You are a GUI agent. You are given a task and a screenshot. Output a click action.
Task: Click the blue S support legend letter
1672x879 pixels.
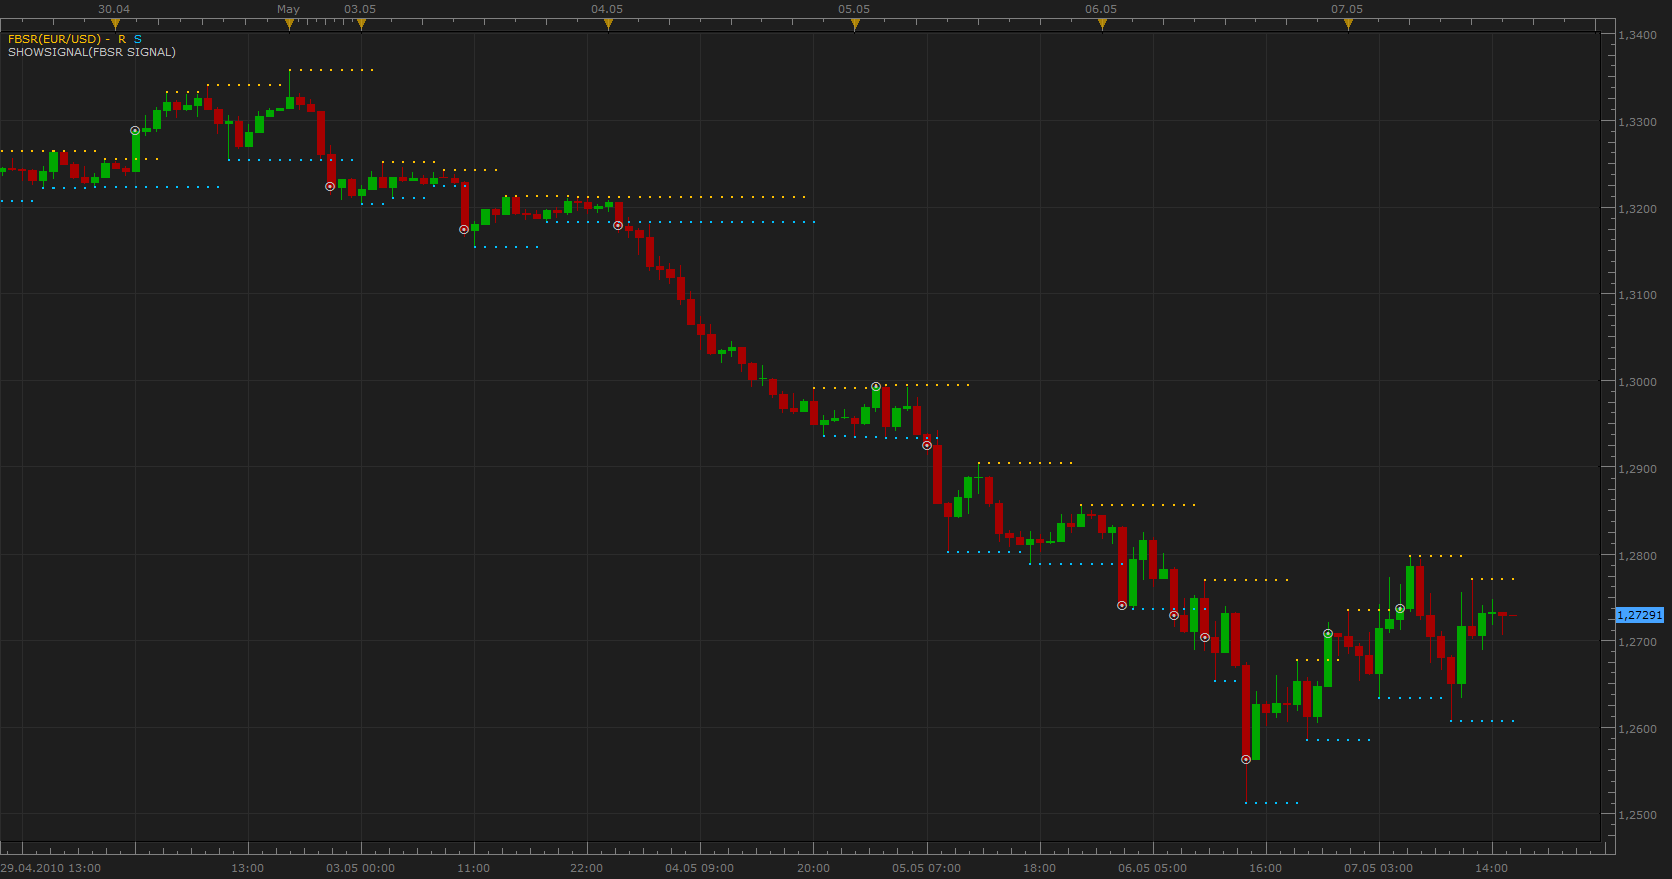pos(138,39)
